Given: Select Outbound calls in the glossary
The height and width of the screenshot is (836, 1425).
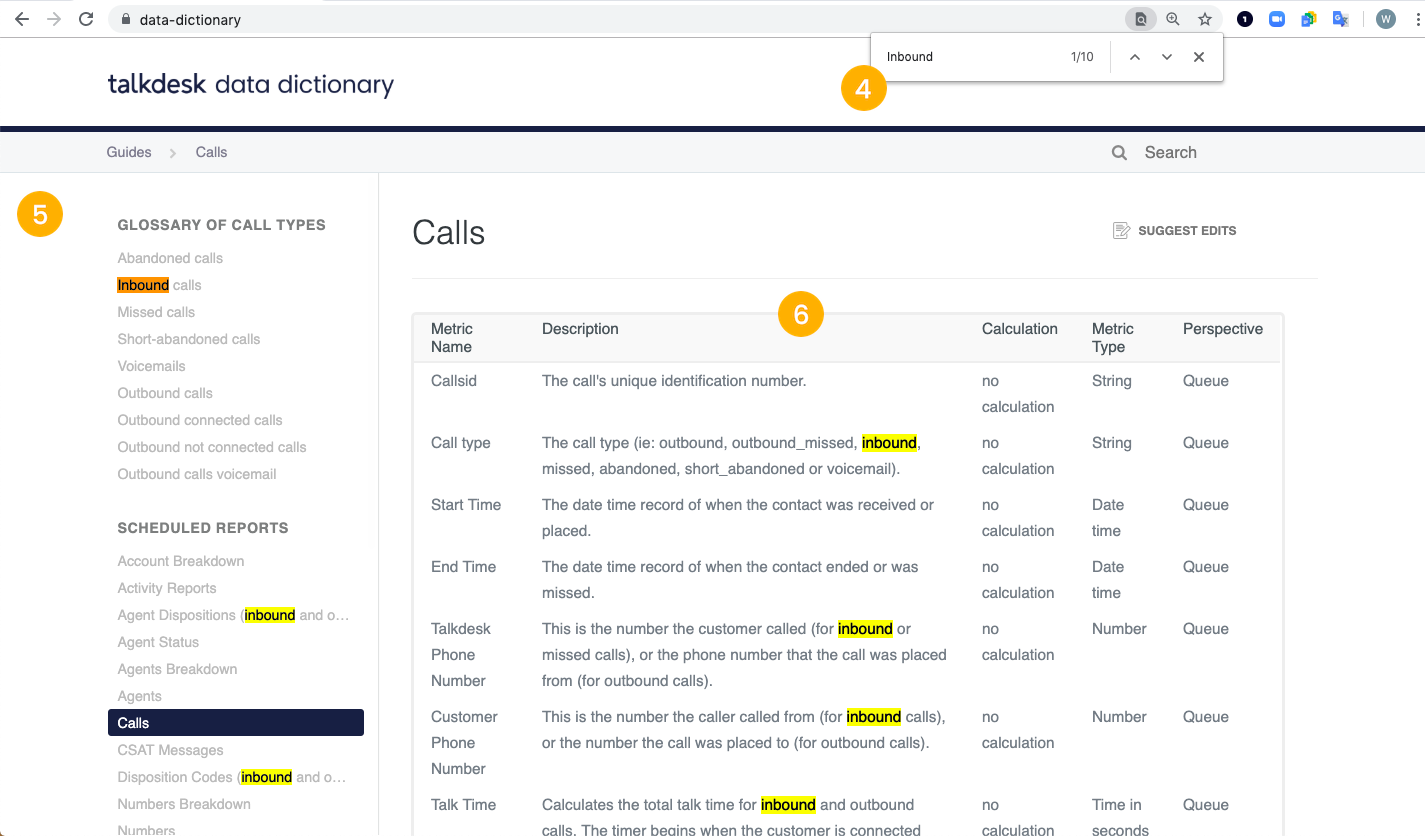Looking at the screenshot, I should tap(164, 393).
